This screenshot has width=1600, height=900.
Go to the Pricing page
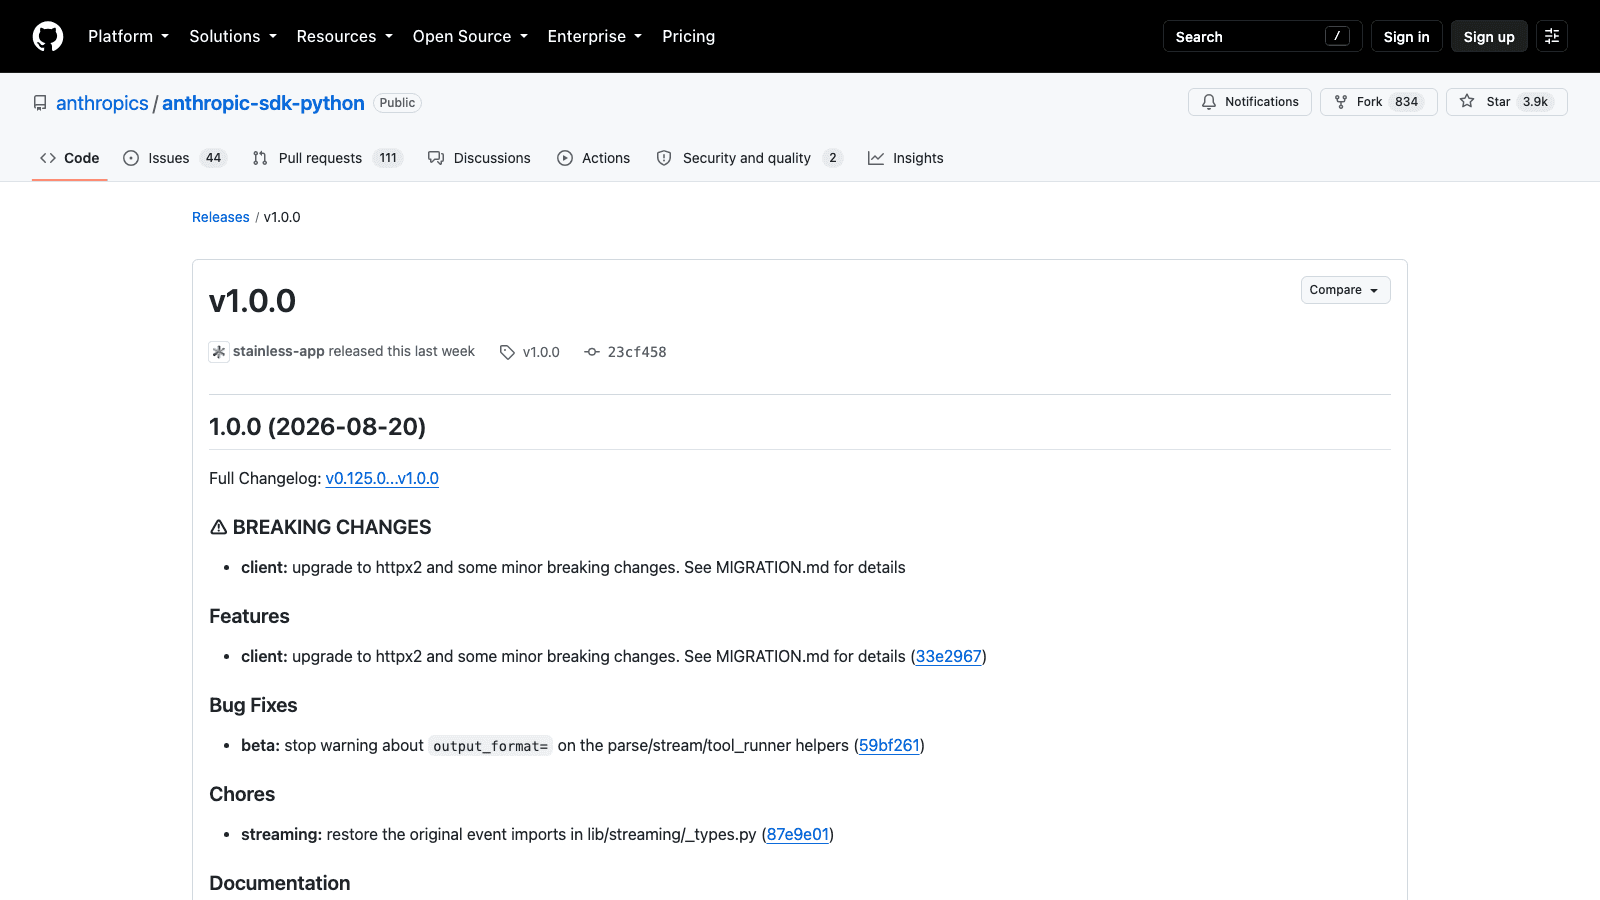tap(688, 36)
